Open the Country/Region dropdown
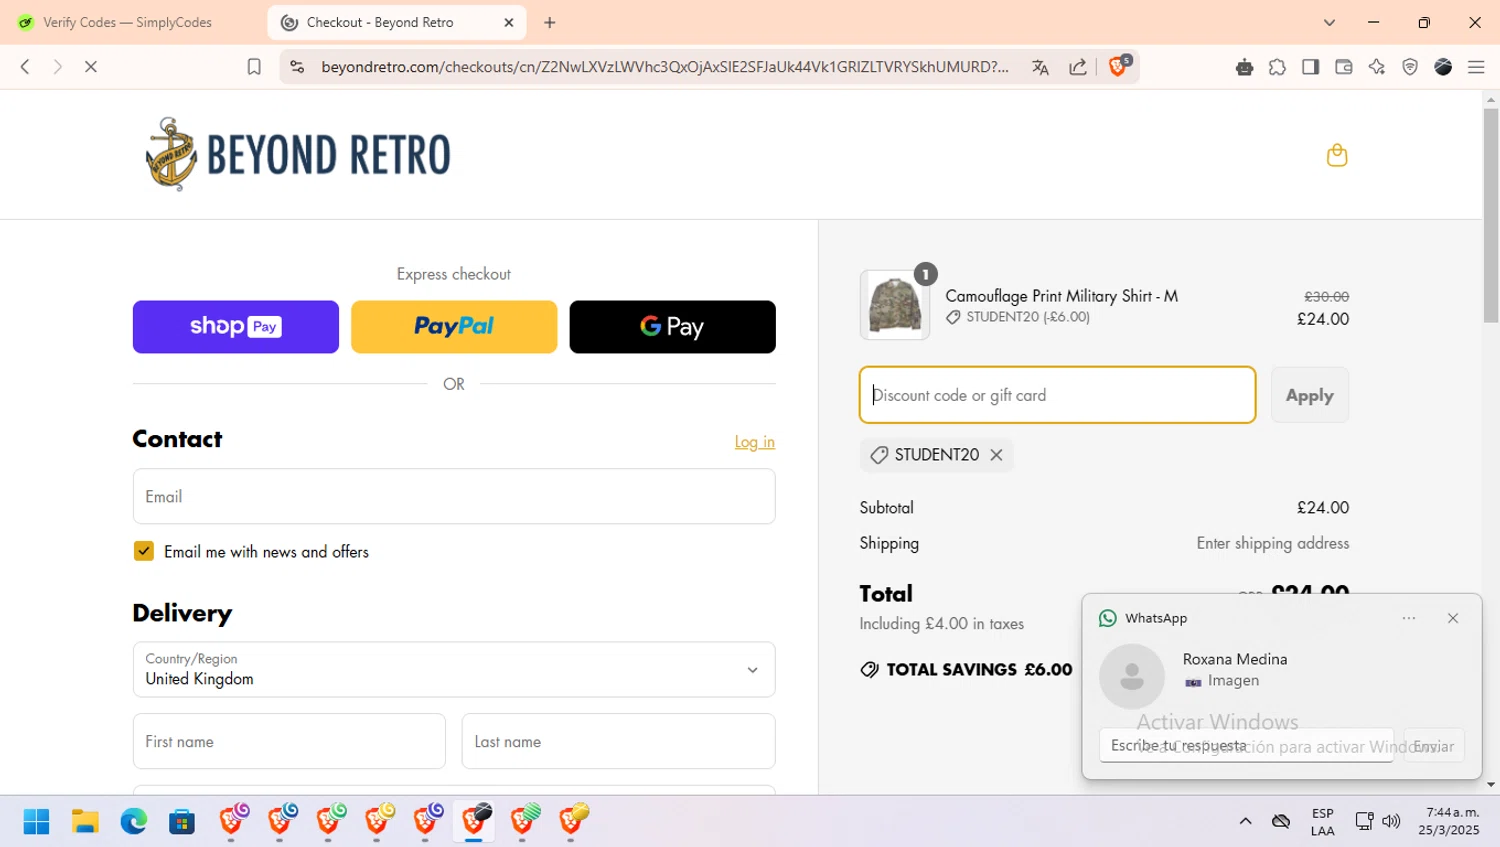 pos(454,669)
